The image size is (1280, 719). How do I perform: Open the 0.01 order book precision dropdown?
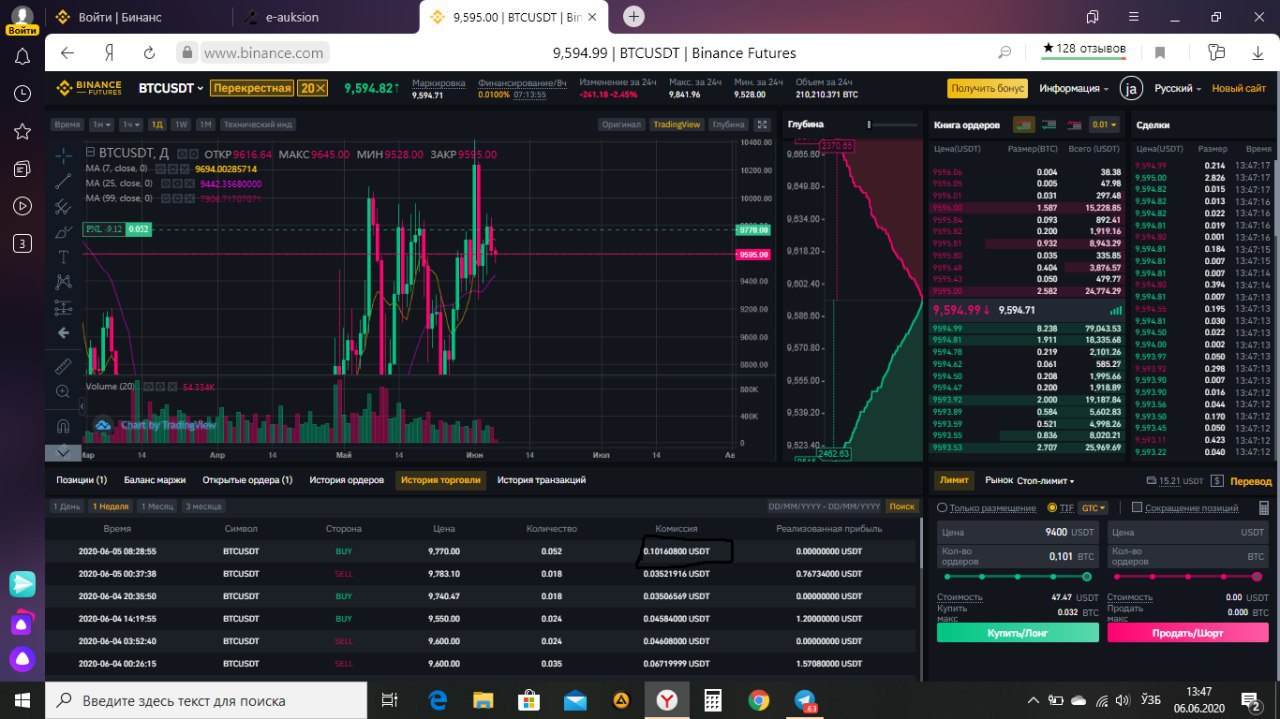1104,125
